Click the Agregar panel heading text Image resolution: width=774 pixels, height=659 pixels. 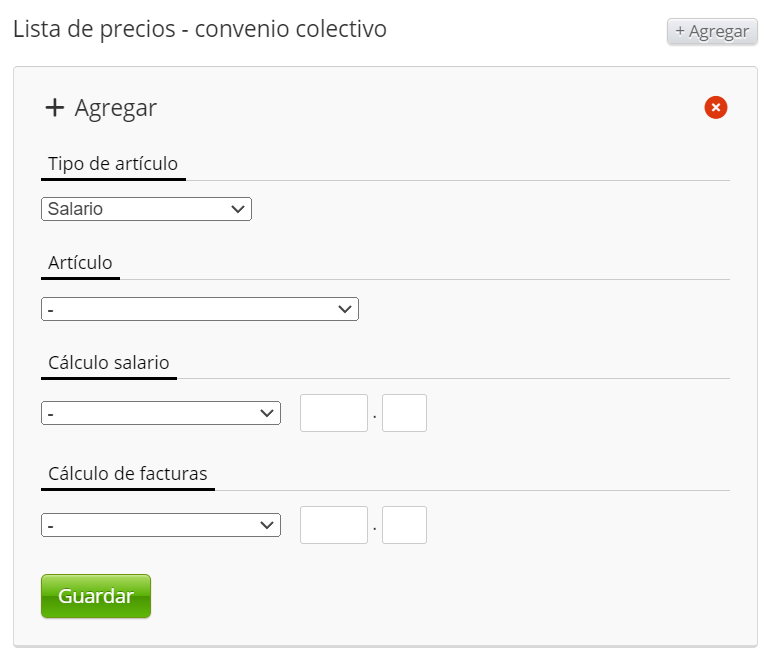click(116, 108)
